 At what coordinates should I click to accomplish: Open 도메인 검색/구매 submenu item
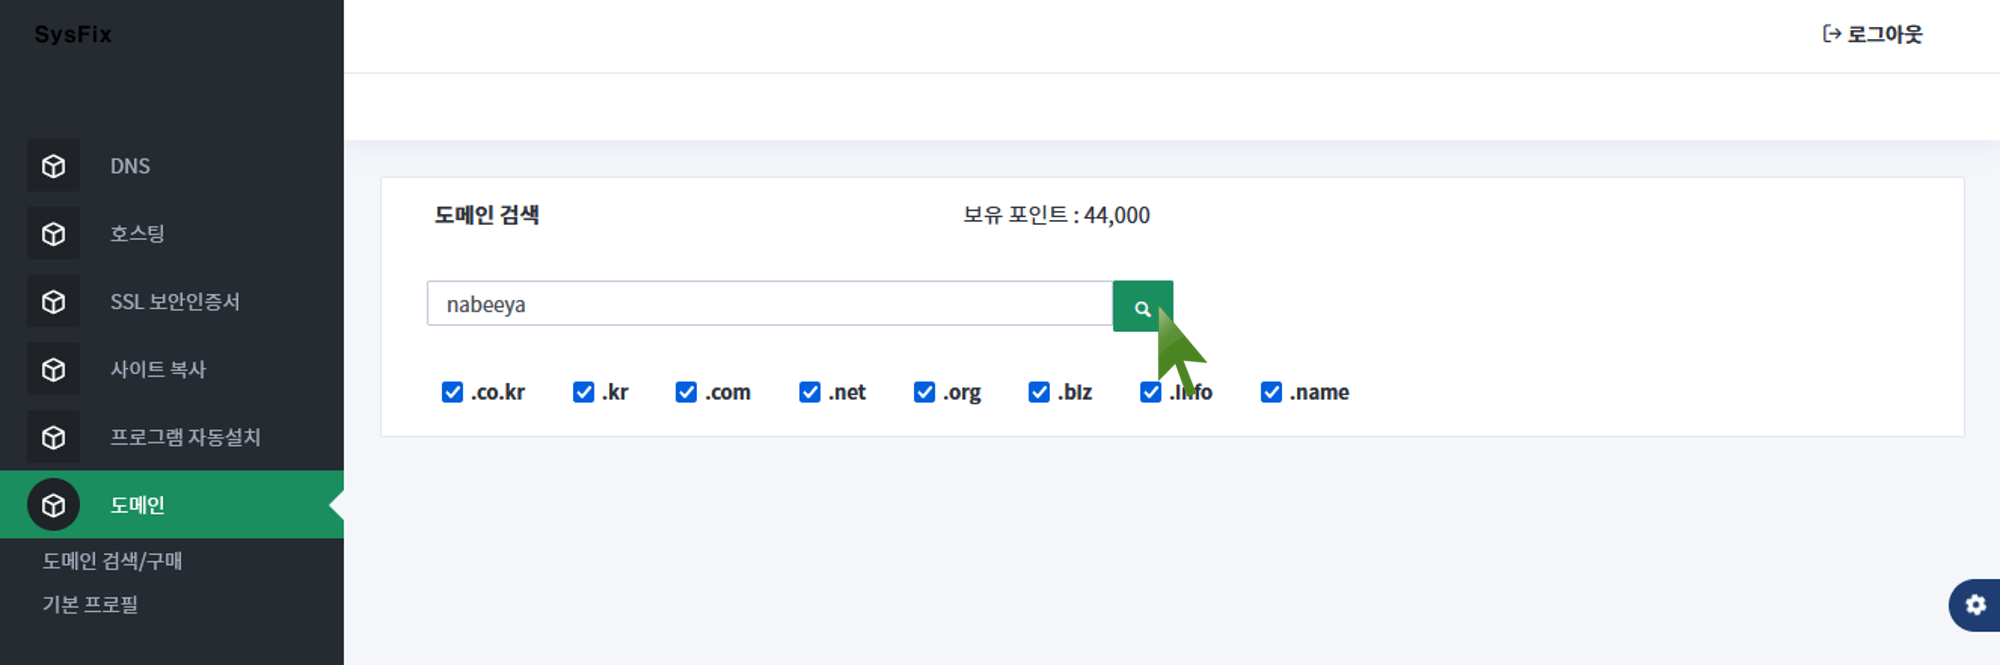(112, 561)
